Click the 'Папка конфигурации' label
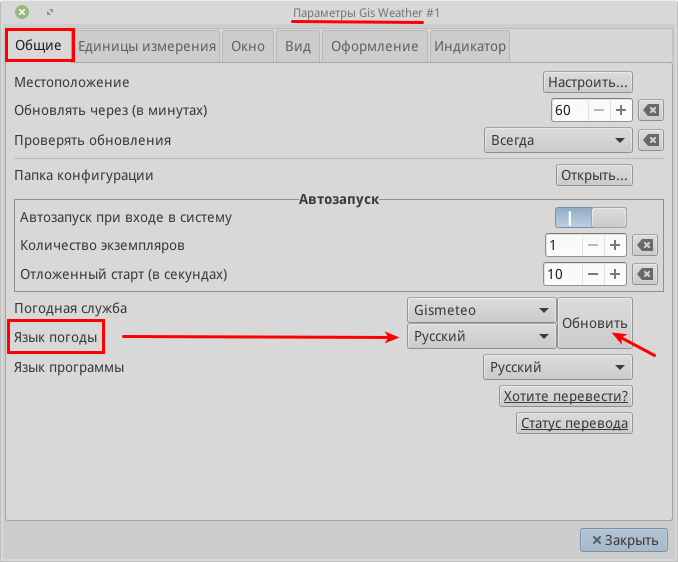678x562 pixels. pyautogui.click(x=84, y=176)
